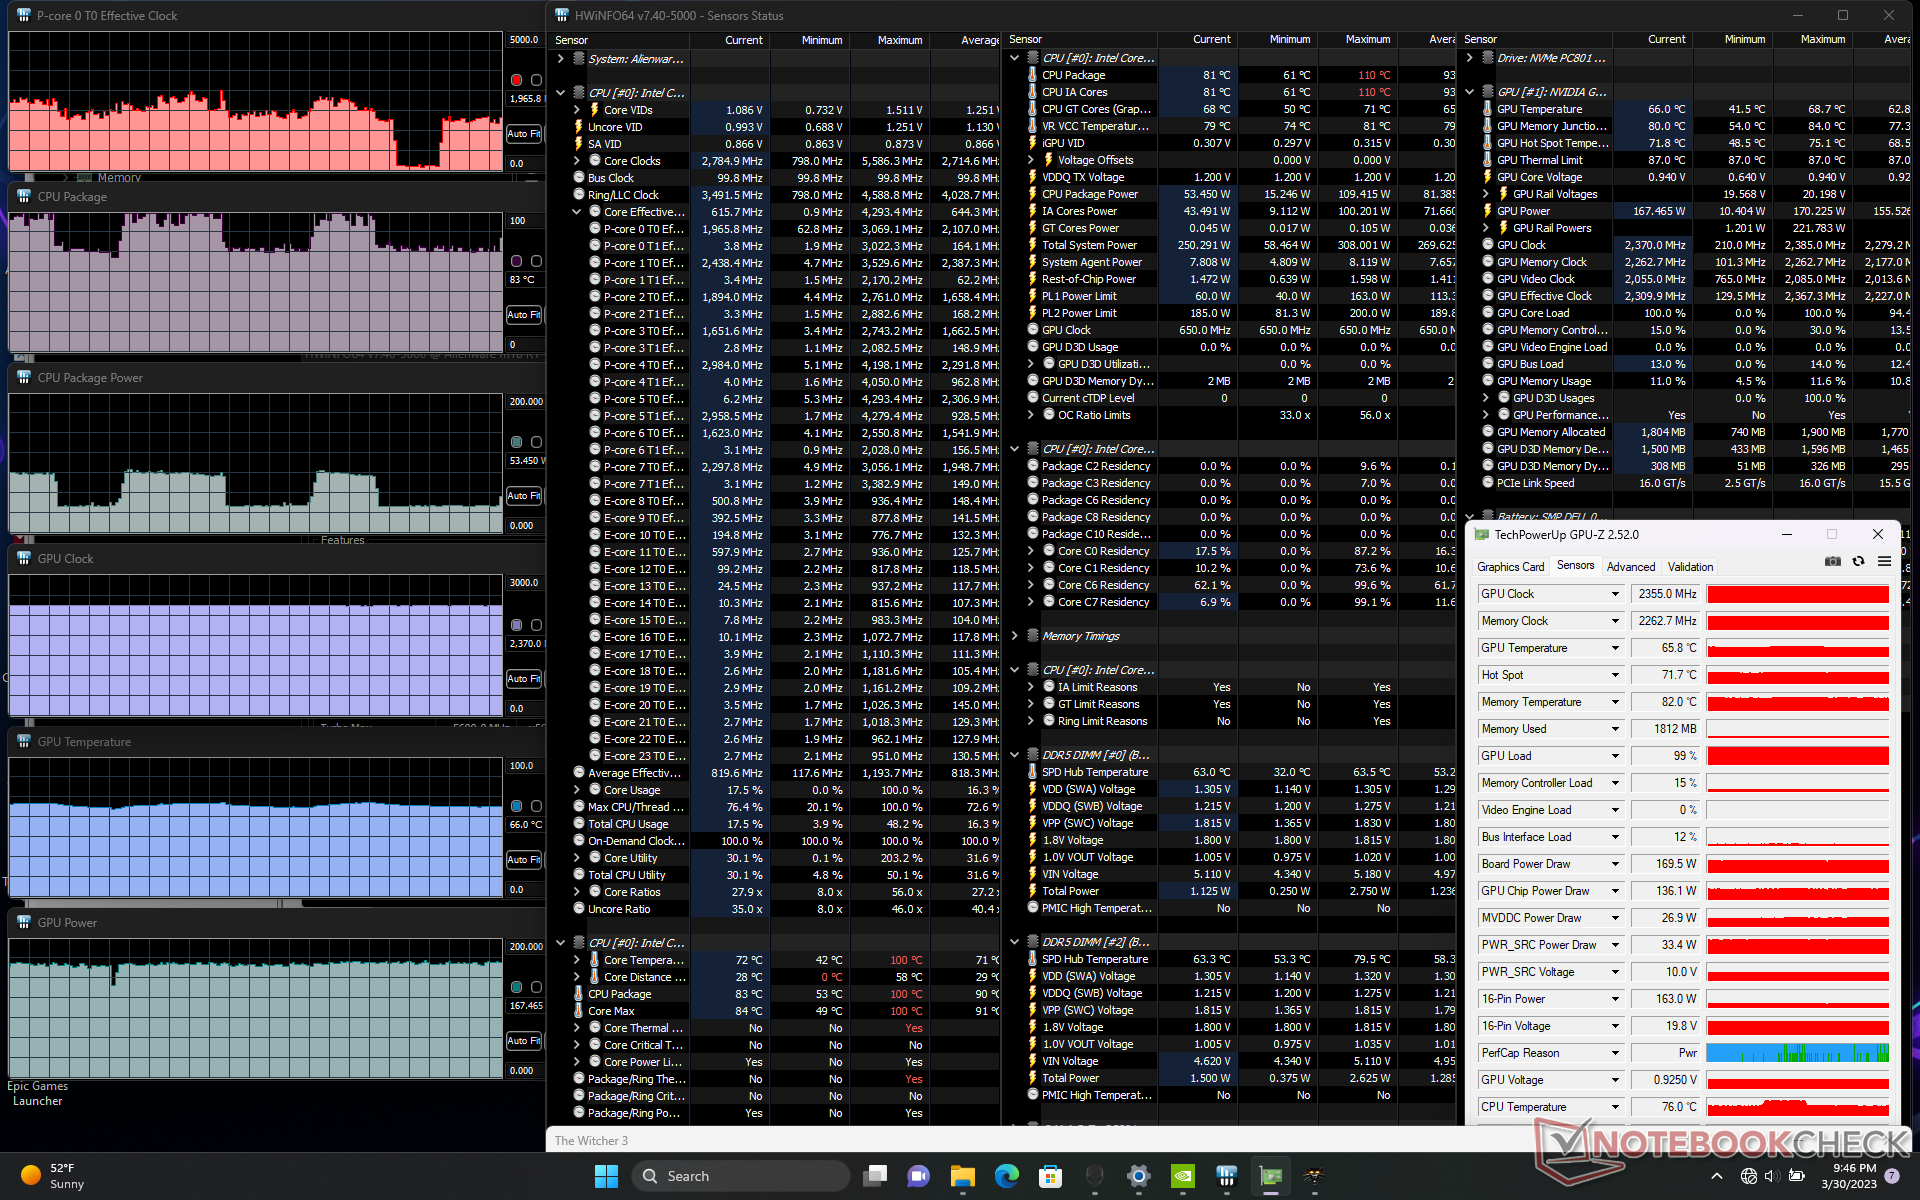Switch to HWiNFO via its taskbar icon
The height and width of the screenshot is (1200, 1920).
point(1226,1176)
